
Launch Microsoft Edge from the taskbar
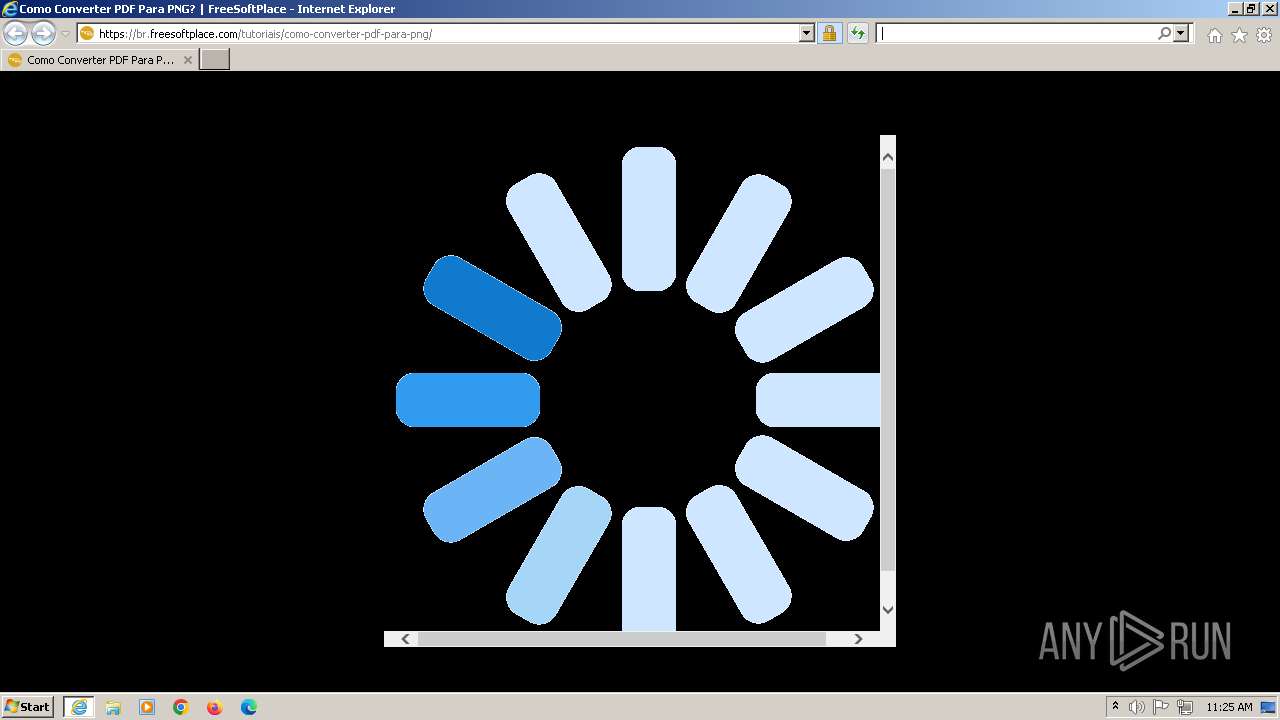249,707
